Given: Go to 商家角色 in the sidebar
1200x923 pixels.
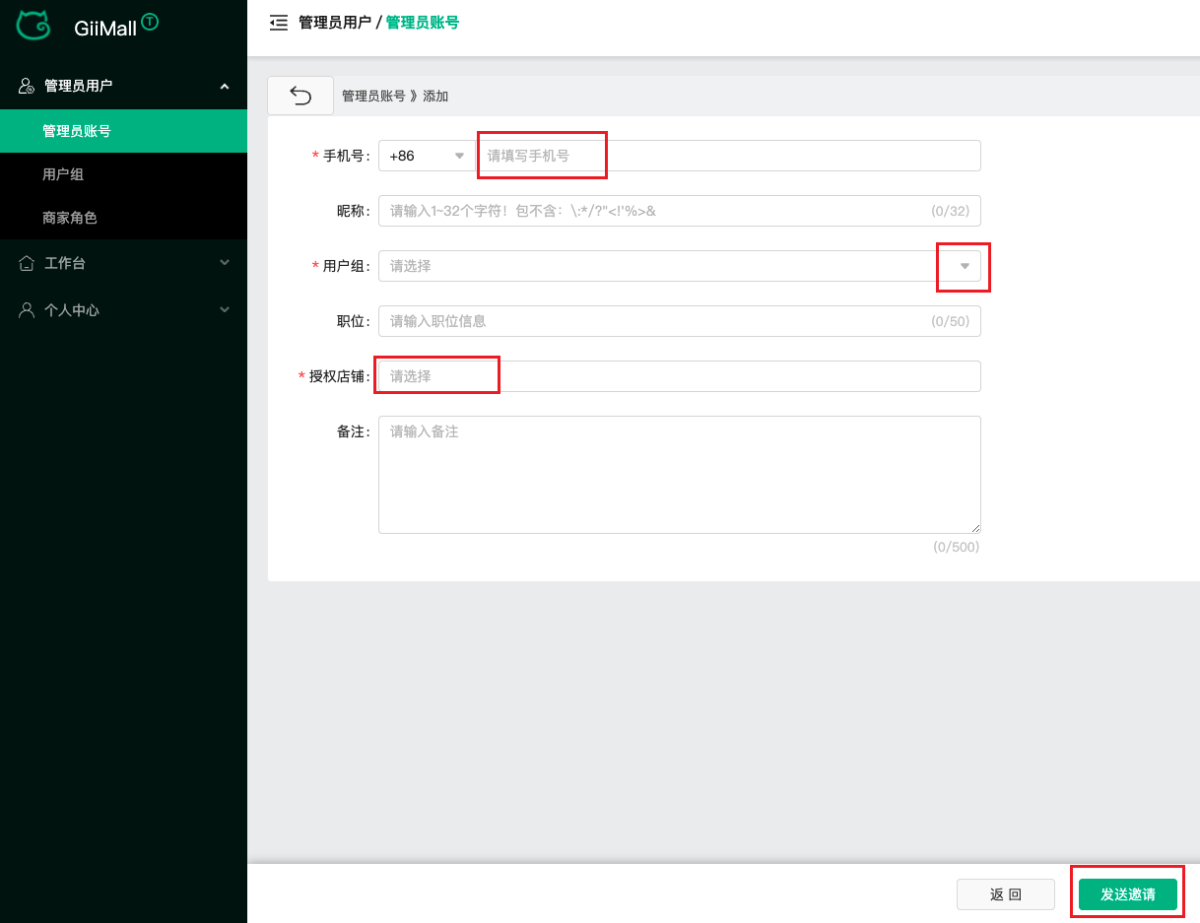Looking at the screenshot, I should pos(69,217).
